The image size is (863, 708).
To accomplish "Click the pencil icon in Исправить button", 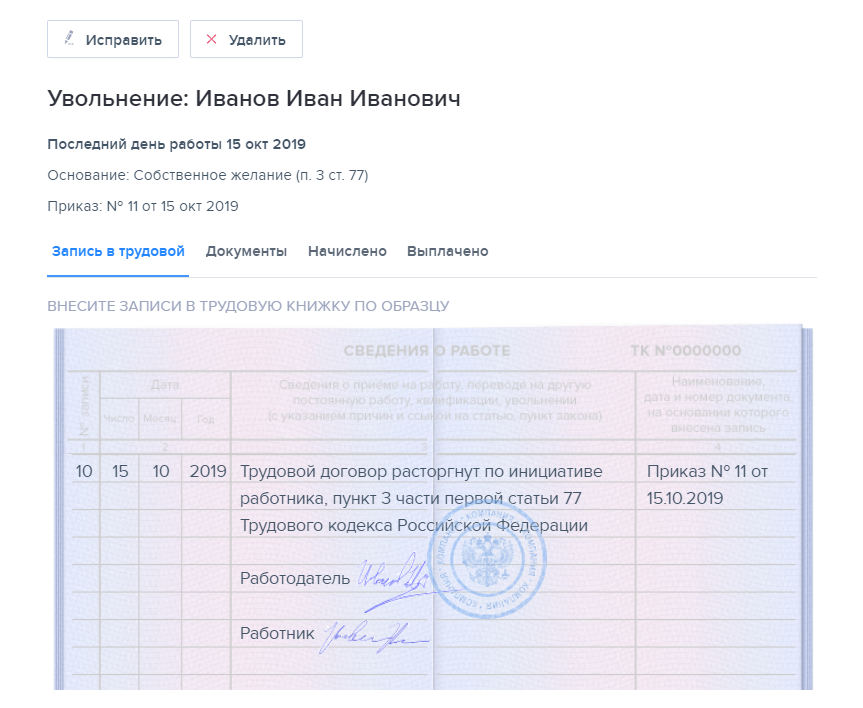I will pyautogui.click(x=69, y=39).
